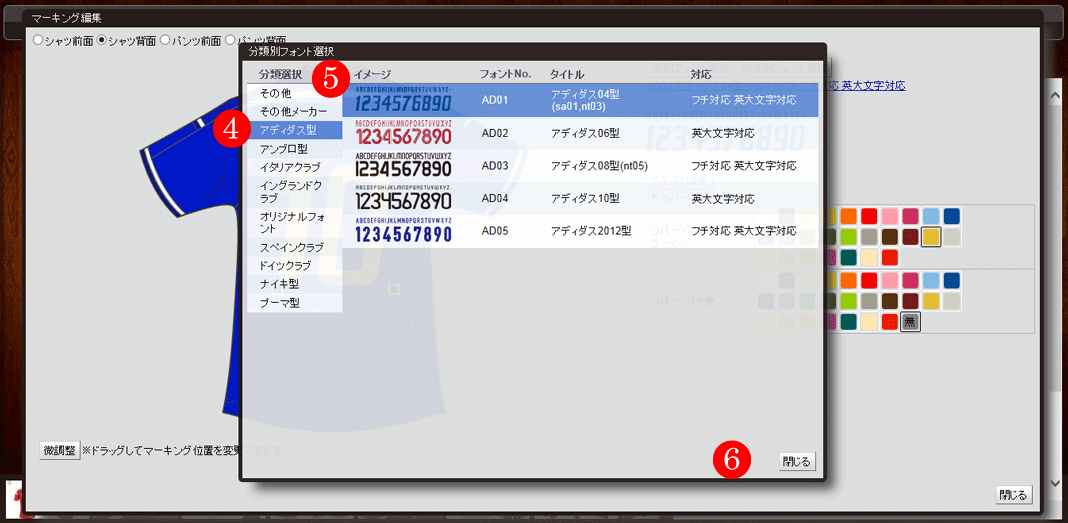Pick cream swatch in upper color palette
The width and height of the screenshot is (1068, 523).
869,257
